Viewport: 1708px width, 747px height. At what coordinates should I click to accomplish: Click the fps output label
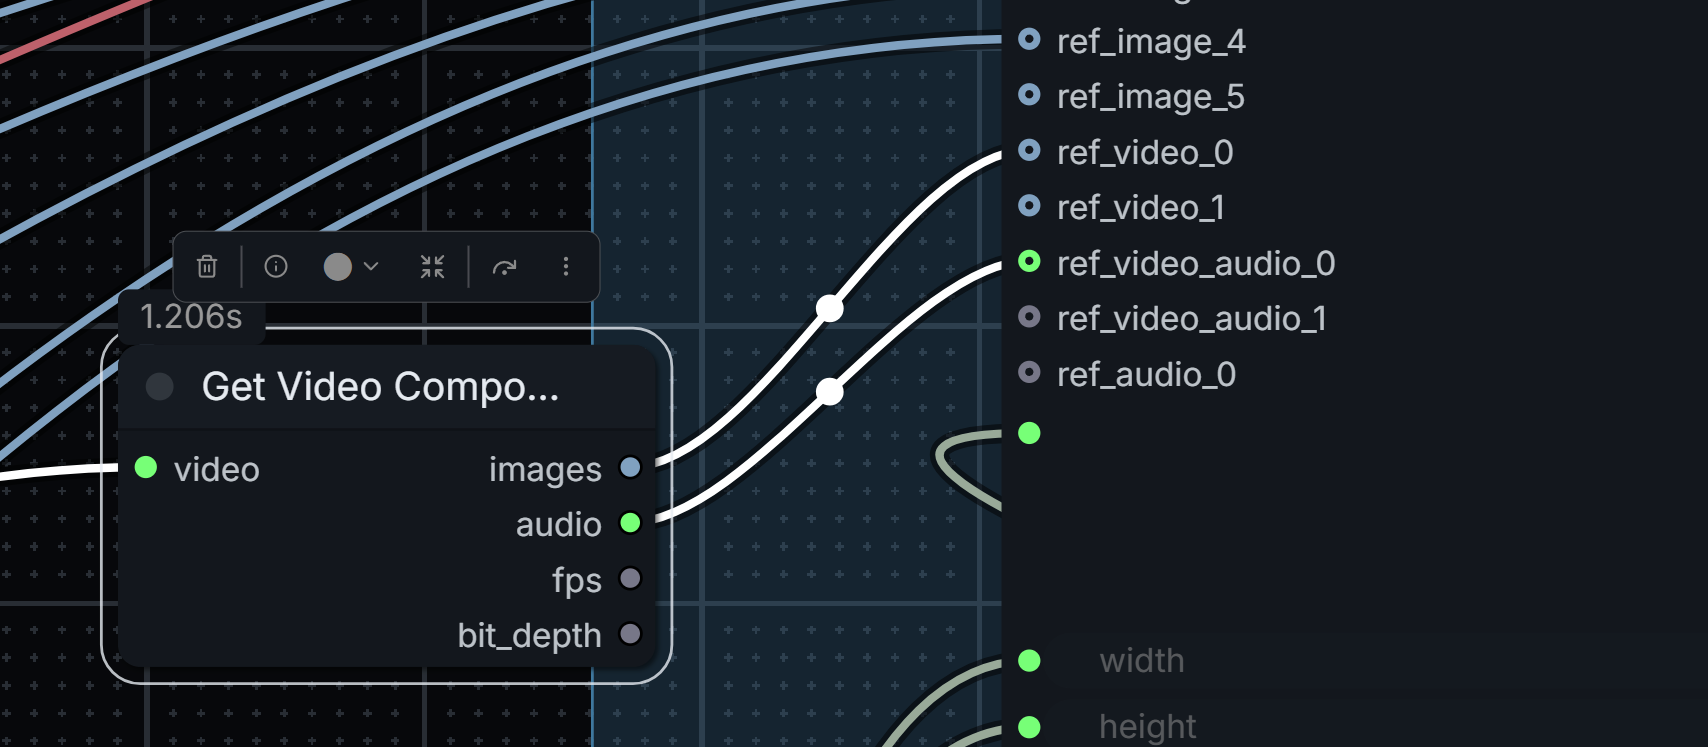point(577,581)
